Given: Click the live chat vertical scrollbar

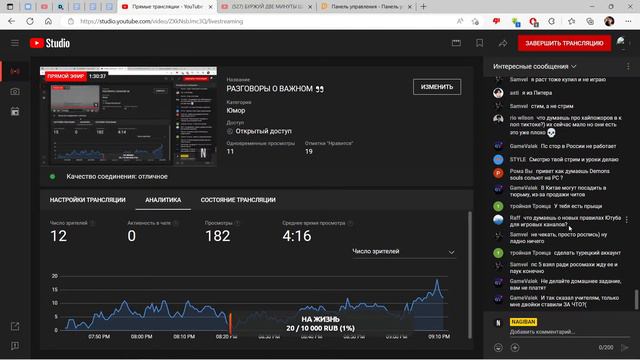Looking at the screenshot, I should (636, 300).
